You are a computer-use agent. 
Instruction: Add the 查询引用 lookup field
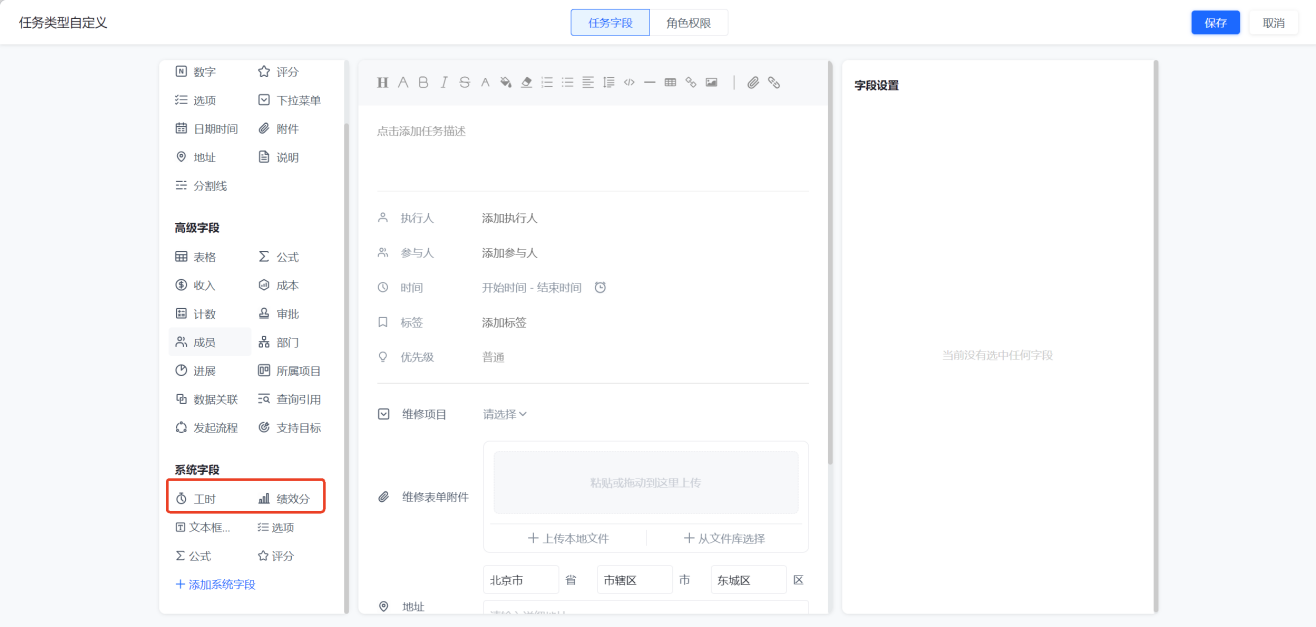(291, 400)
